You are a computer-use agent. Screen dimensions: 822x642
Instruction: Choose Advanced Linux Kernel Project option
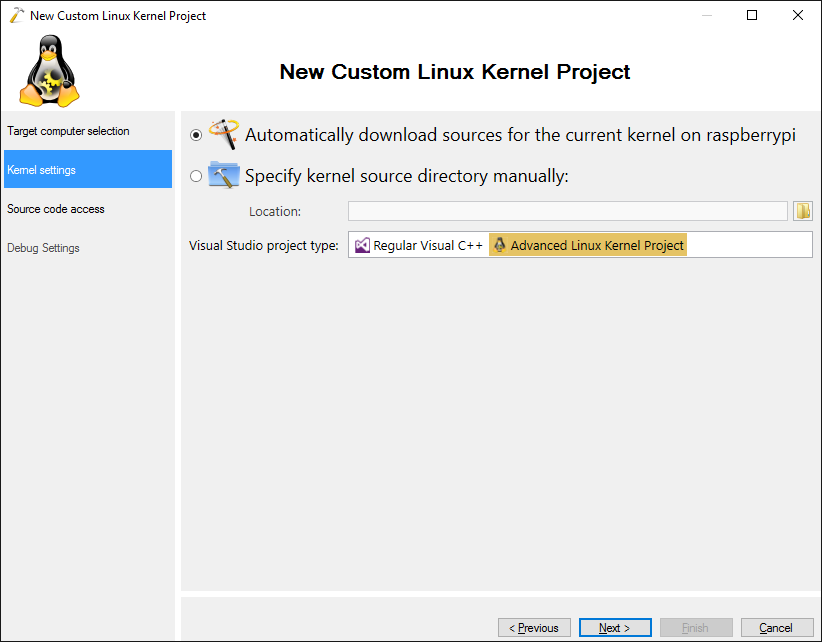point(588,245)
